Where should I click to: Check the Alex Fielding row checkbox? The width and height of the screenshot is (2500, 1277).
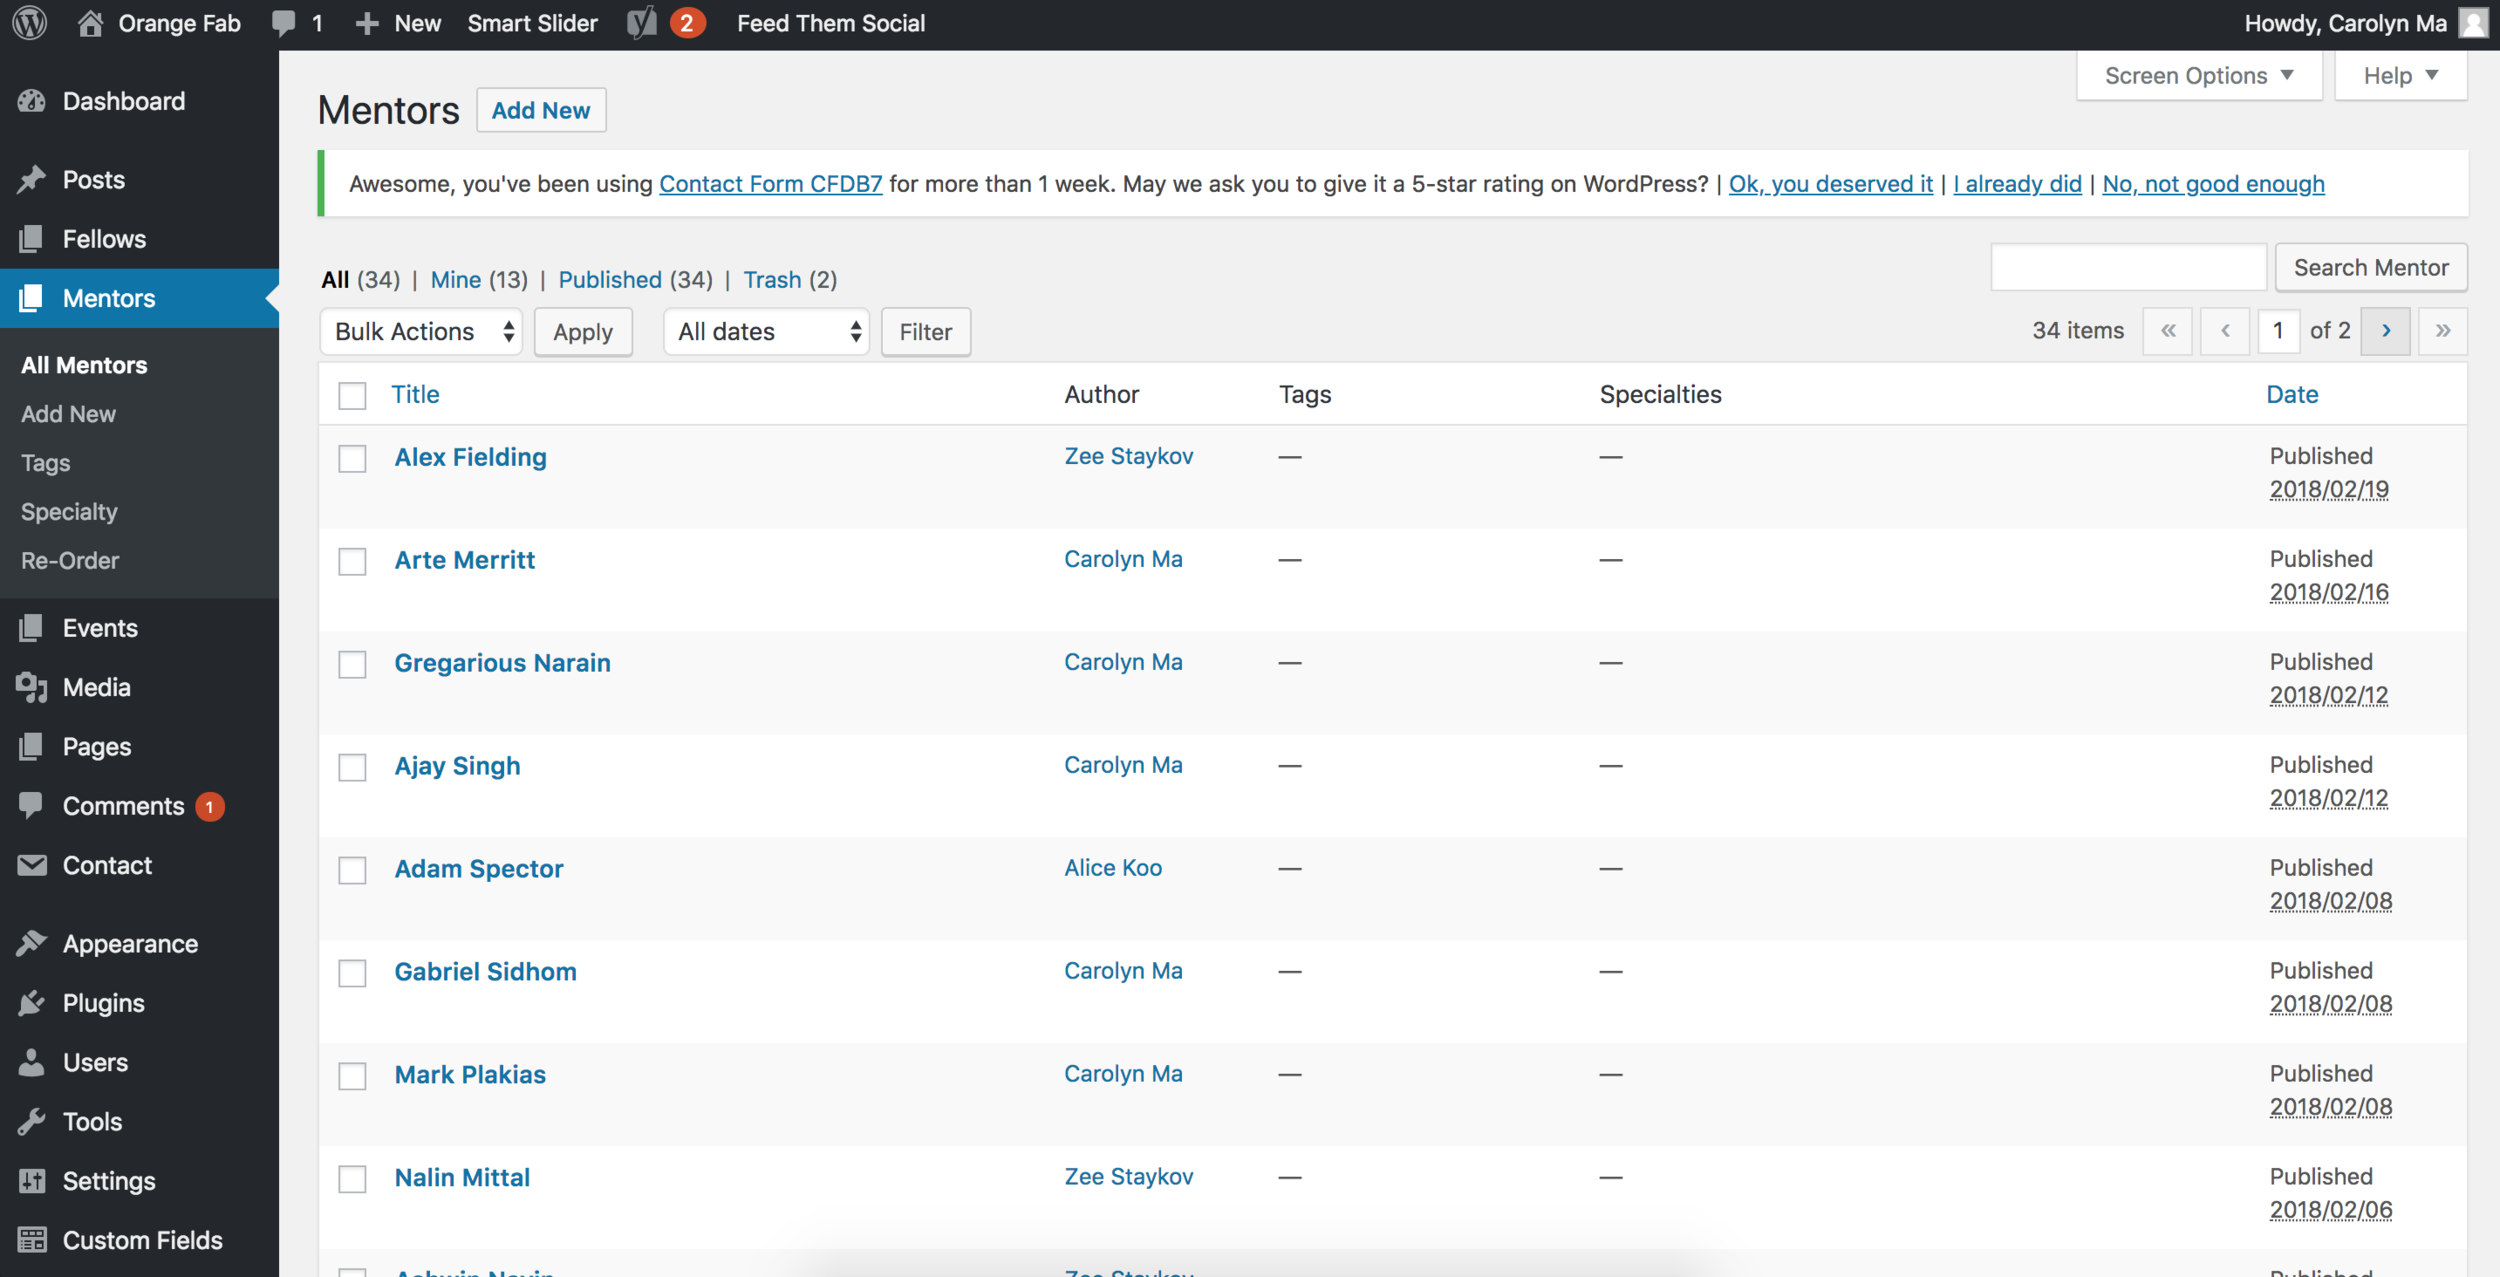[352, 459]
